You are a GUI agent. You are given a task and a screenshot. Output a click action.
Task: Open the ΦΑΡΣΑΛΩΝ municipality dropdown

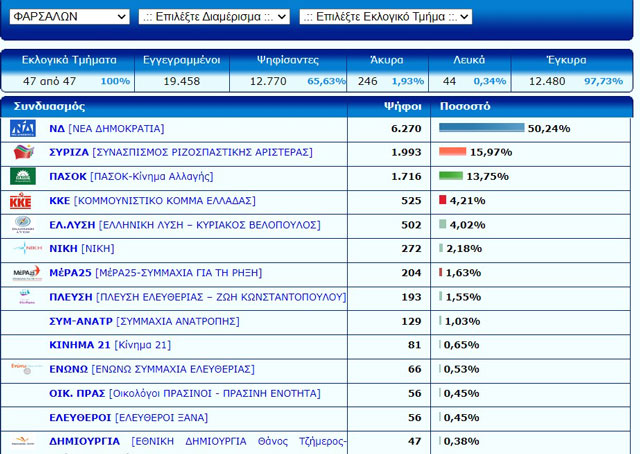point(69,17)
